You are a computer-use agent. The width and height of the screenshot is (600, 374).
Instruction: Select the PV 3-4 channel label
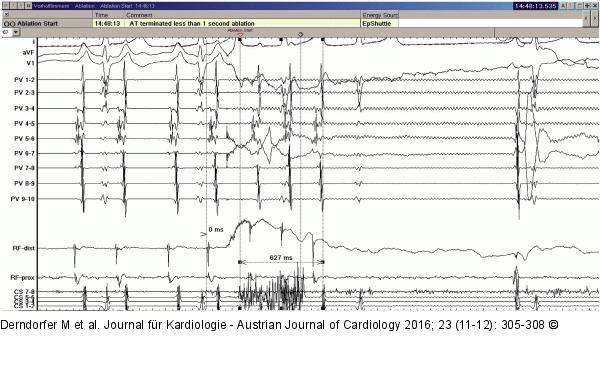pos(24,108)
